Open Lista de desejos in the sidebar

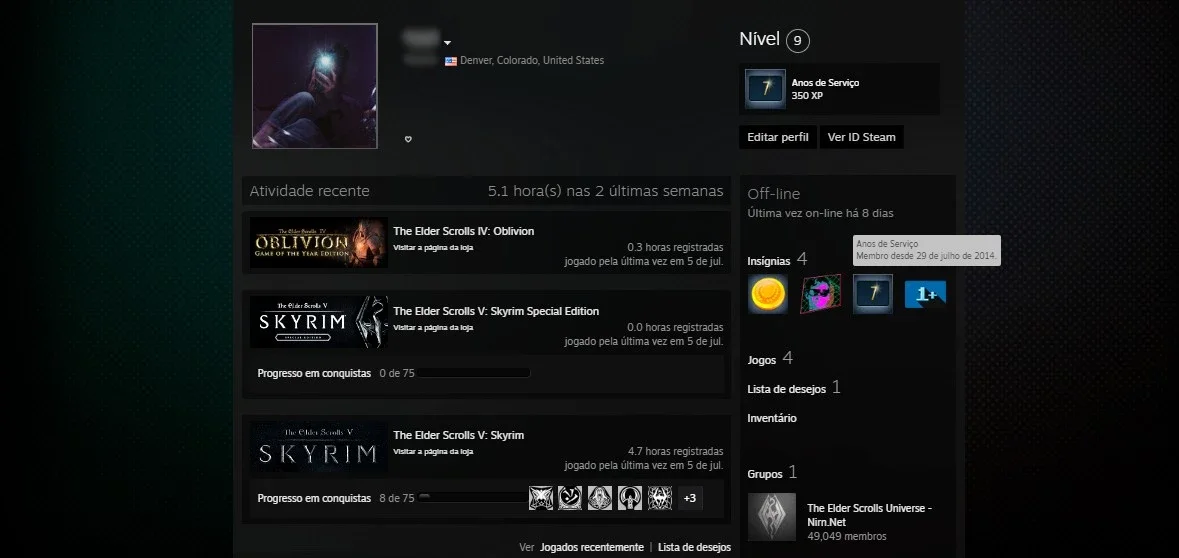[x=787, y=389]
